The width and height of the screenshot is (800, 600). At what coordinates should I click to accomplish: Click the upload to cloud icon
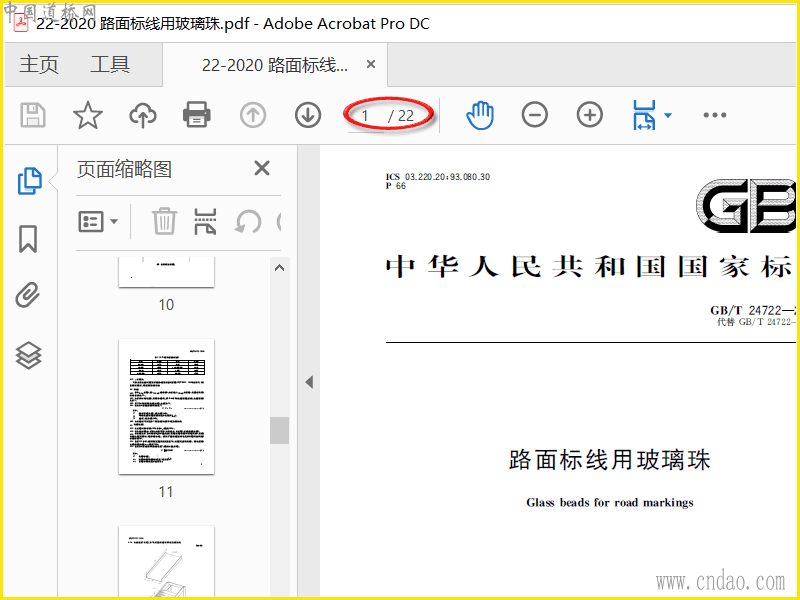[x=143, y=115]
